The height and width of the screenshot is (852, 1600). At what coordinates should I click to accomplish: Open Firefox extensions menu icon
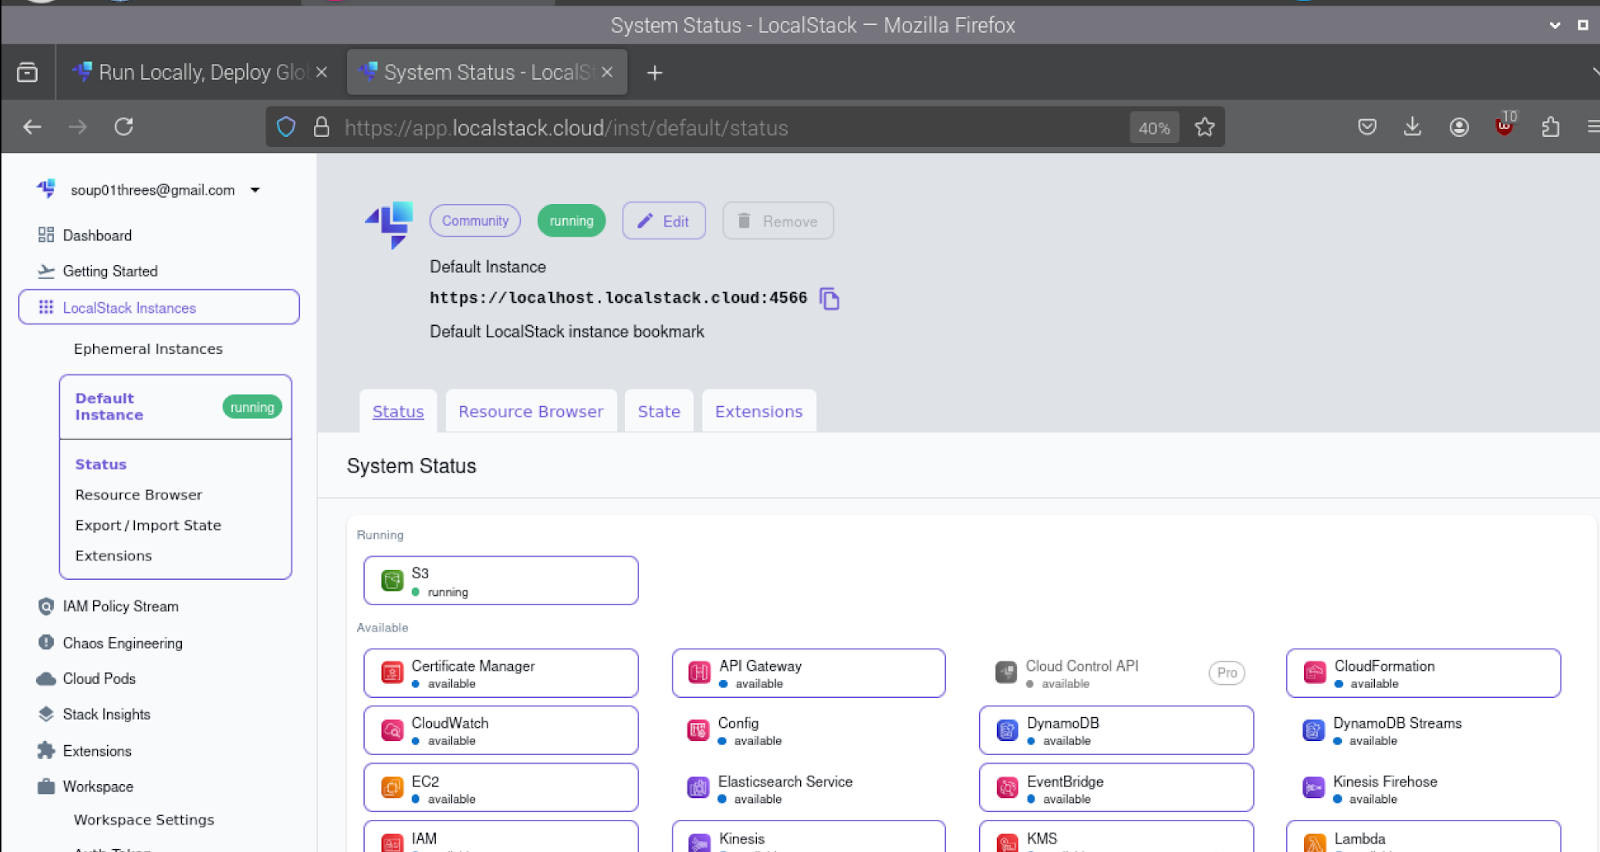tap(1550, 127)
